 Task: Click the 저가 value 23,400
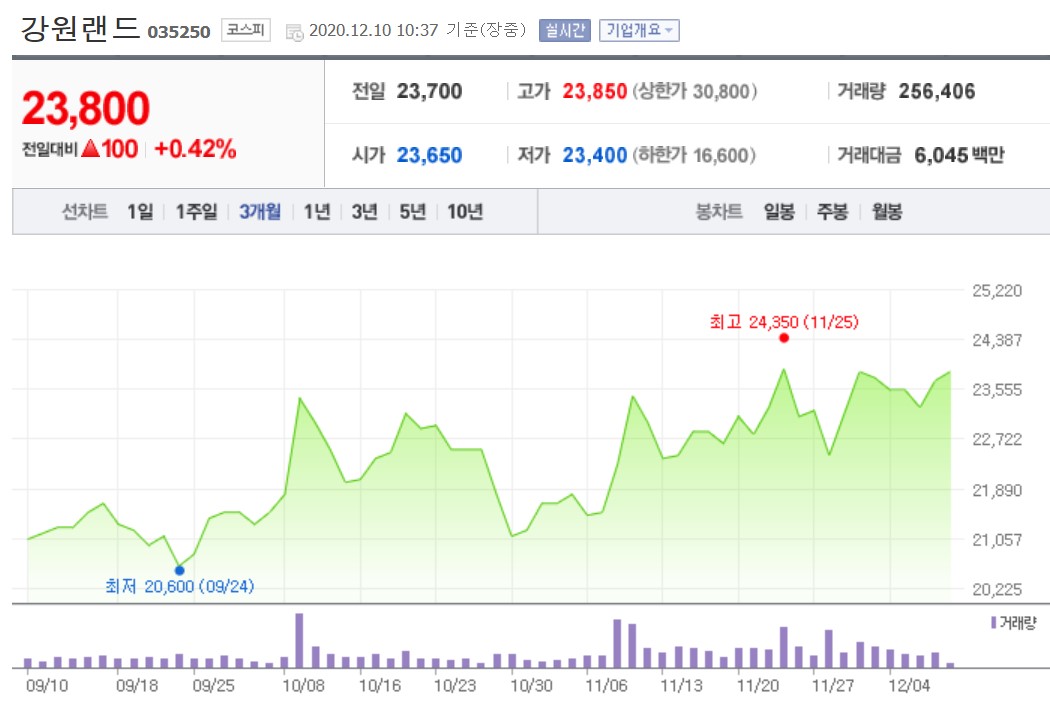tap(595, 155)
